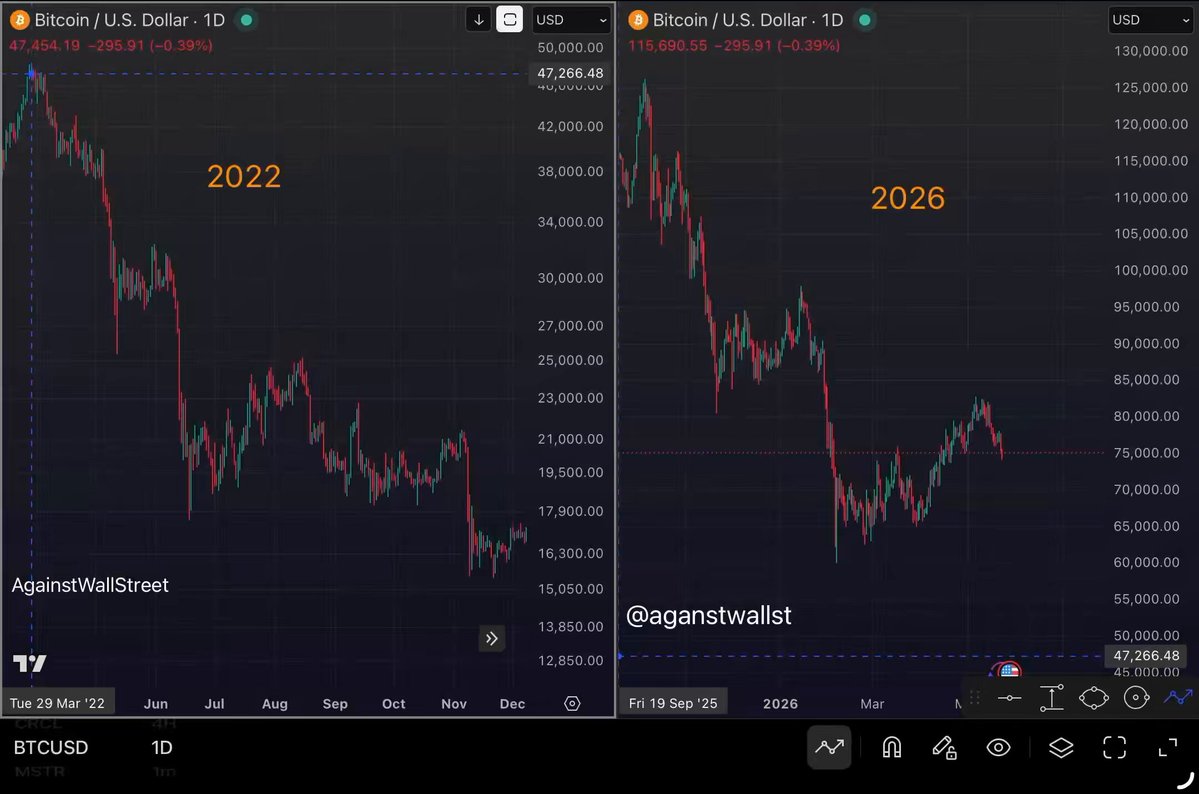Click the Bitcoin icon on right chart
Image resolution: width=1199 pixels, height=794 pixels.
point(638,20)
